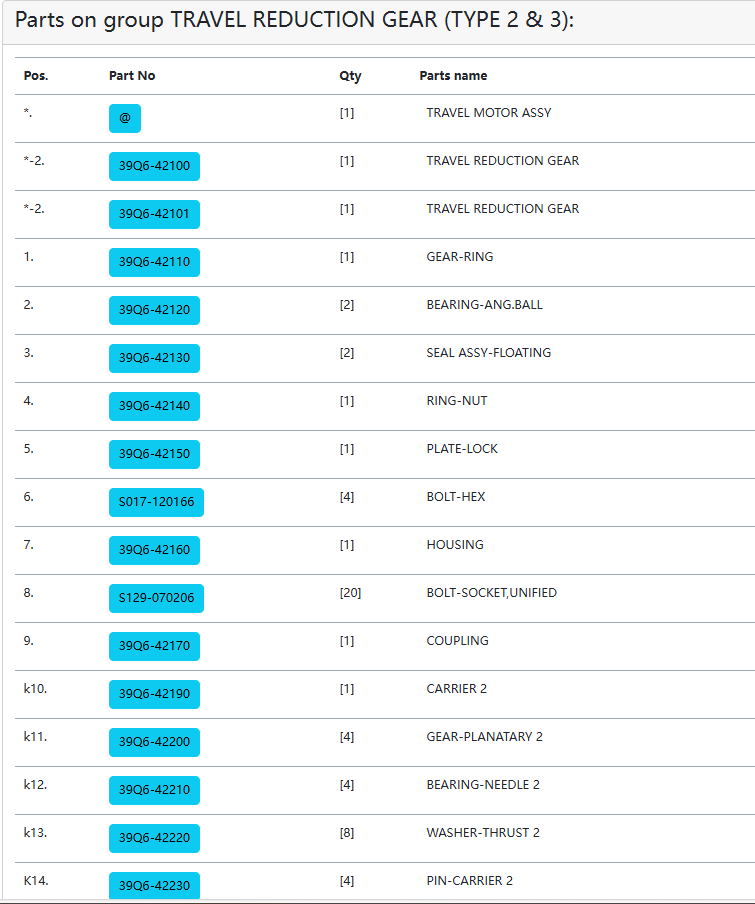The height and width of the screenshot is (904, 755).
Task: Click part number 39Q6-42100
Action: point(154,166)
